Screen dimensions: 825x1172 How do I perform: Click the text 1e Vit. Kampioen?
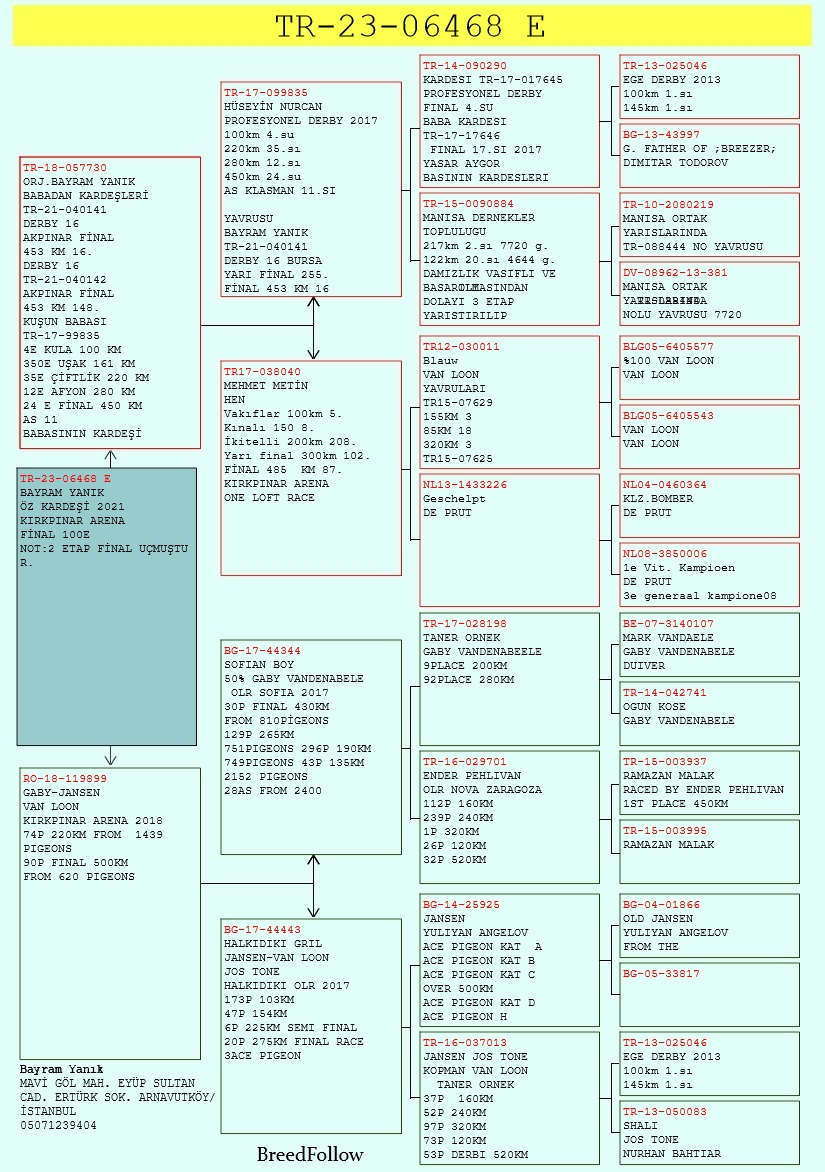pos(679,568)
